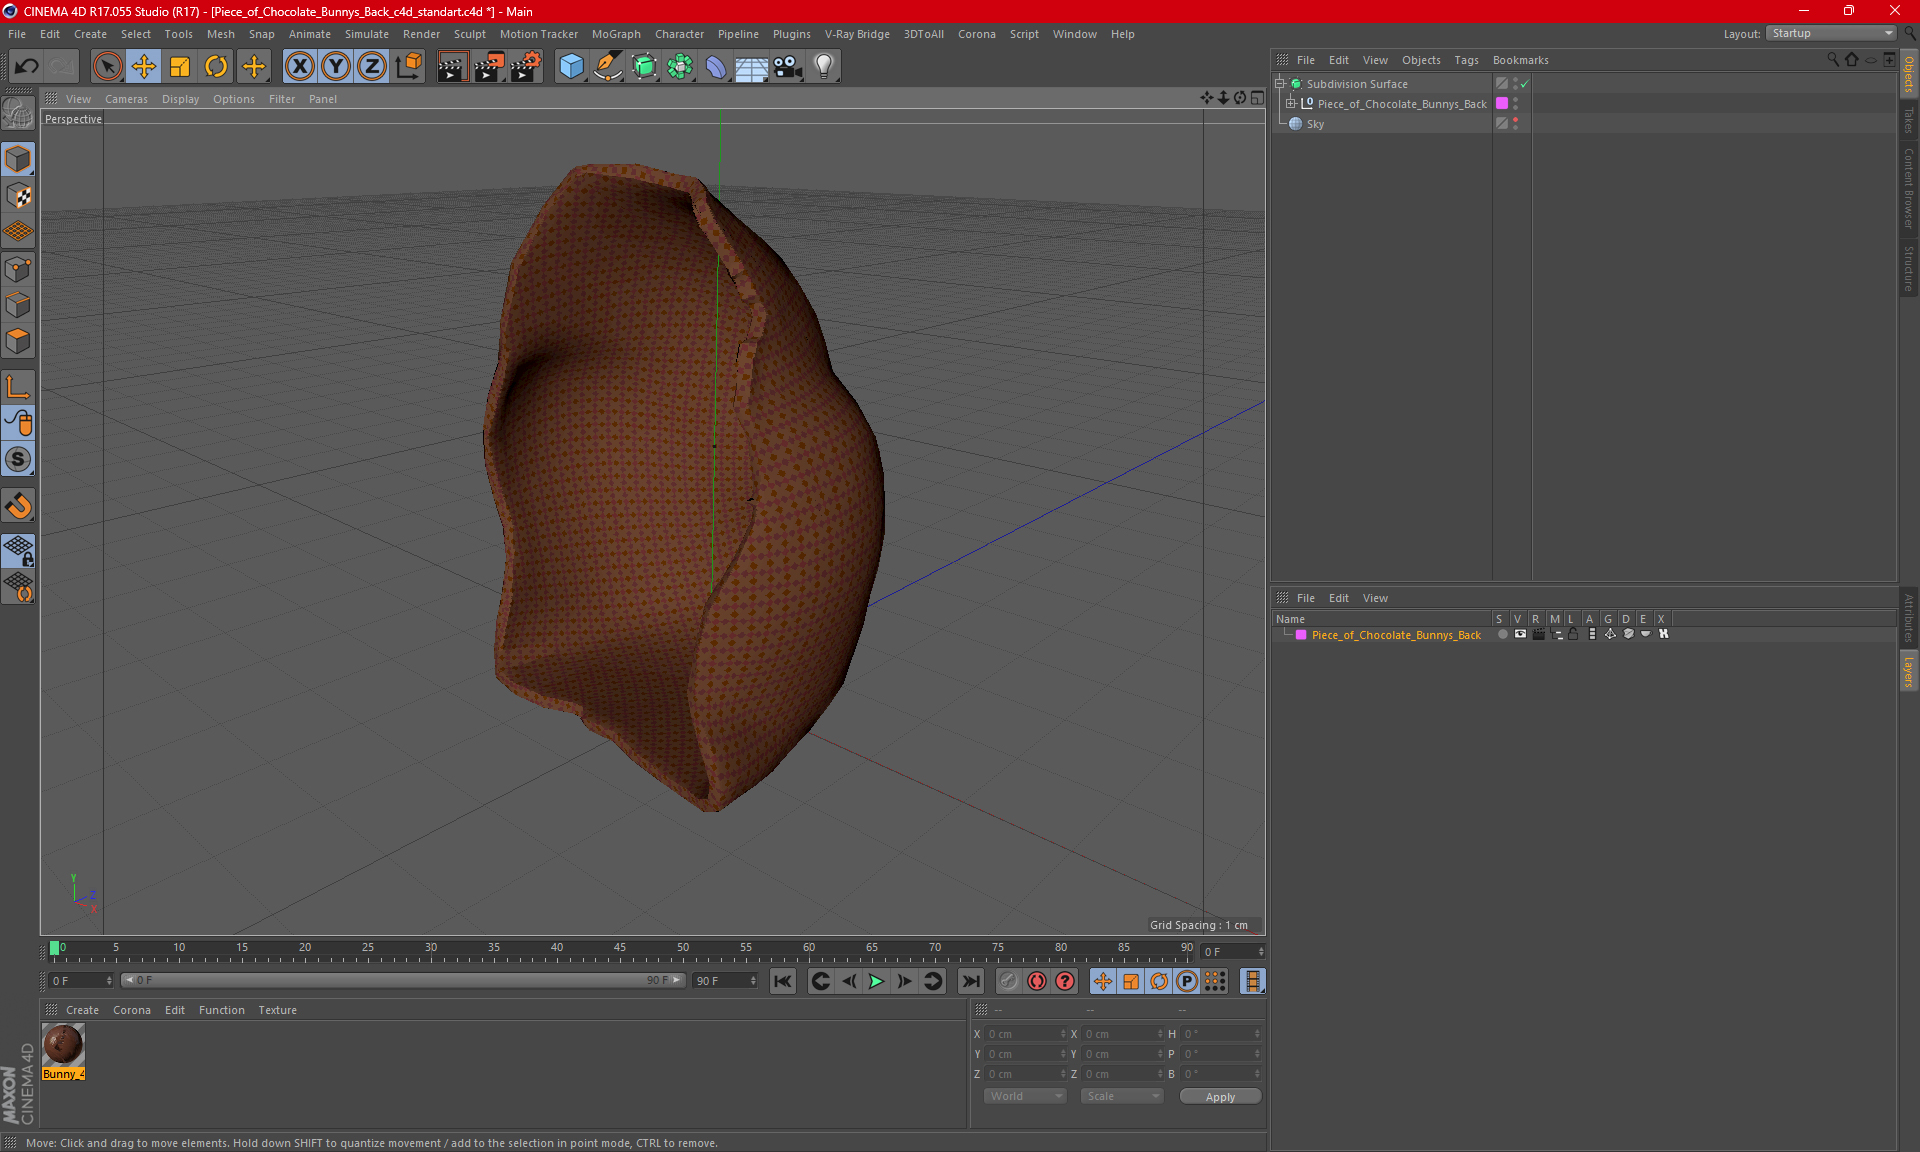
Task: Open Edit Render Settings icon
Action: 526,67
